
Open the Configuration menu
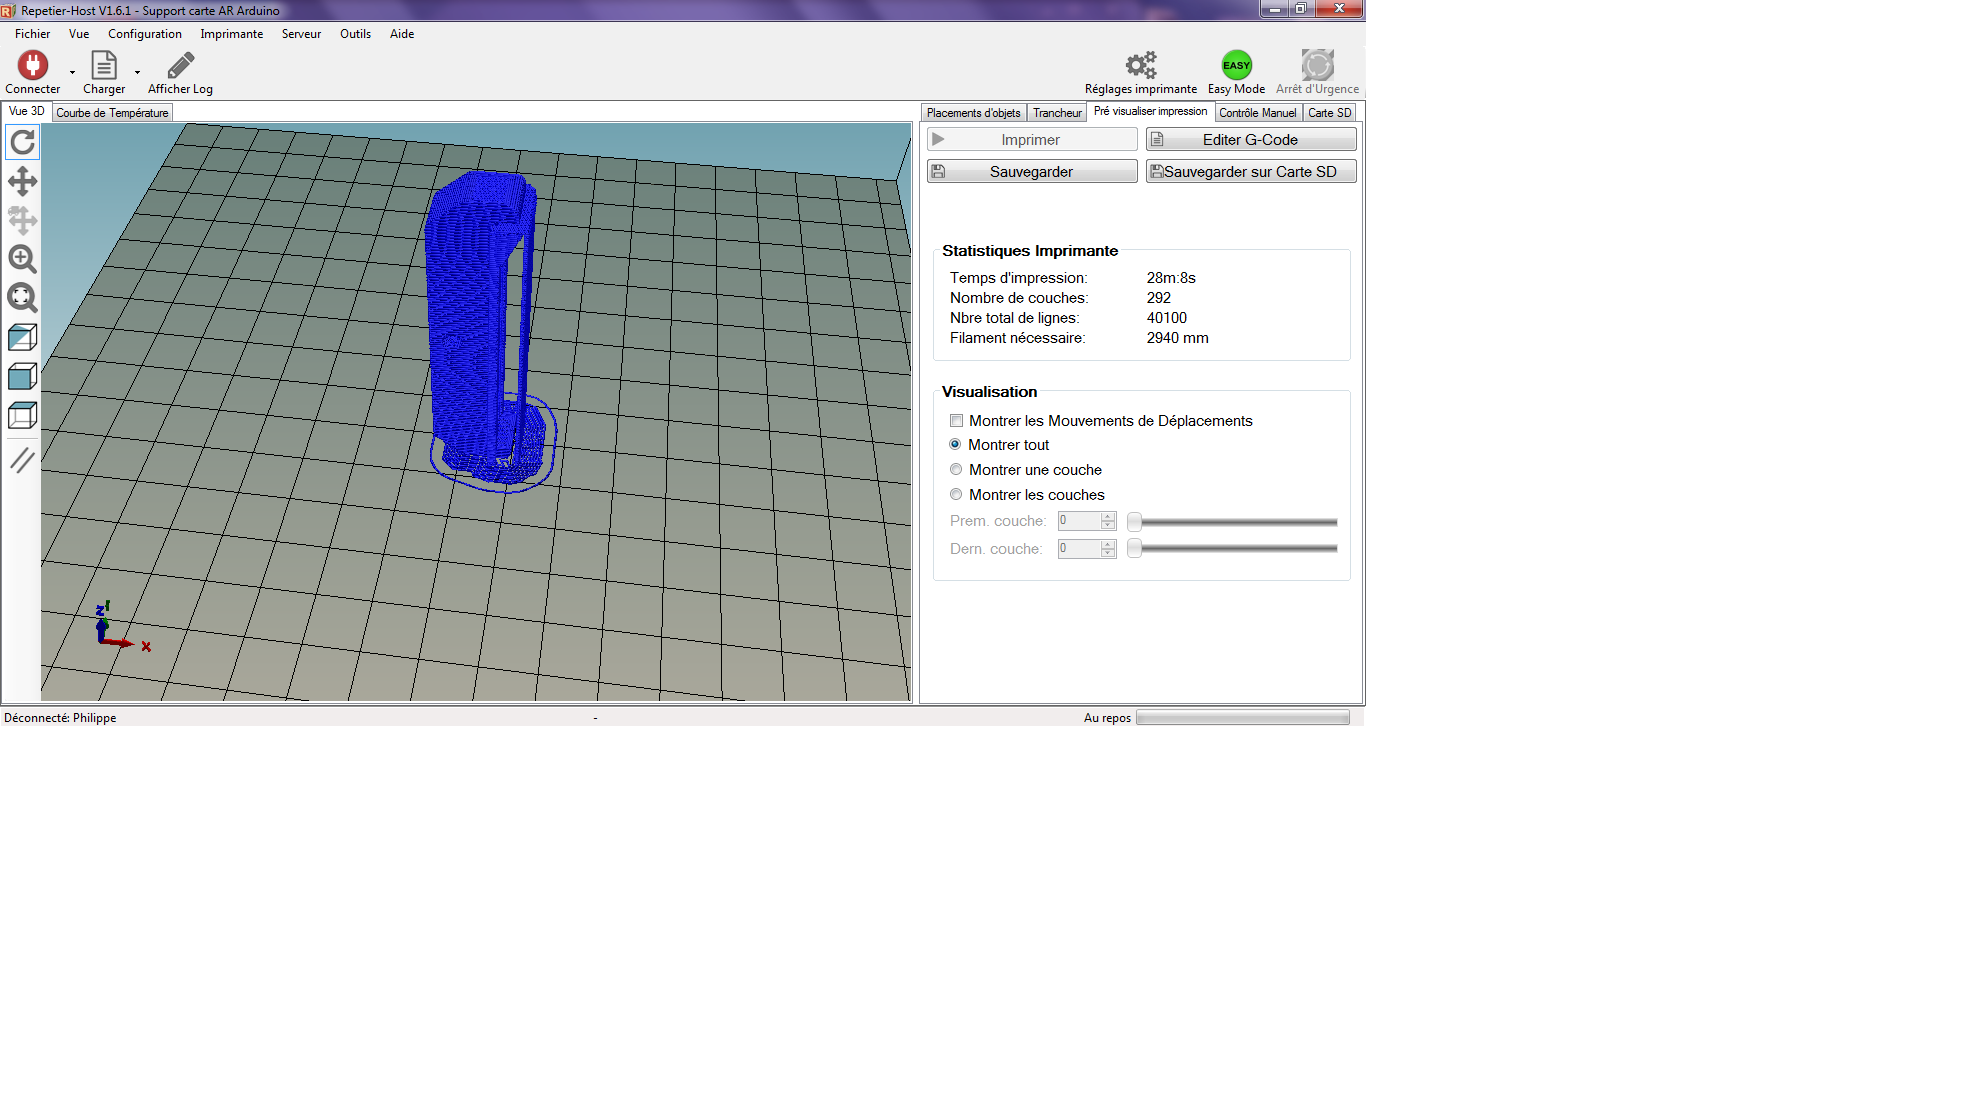click(145, 34)
